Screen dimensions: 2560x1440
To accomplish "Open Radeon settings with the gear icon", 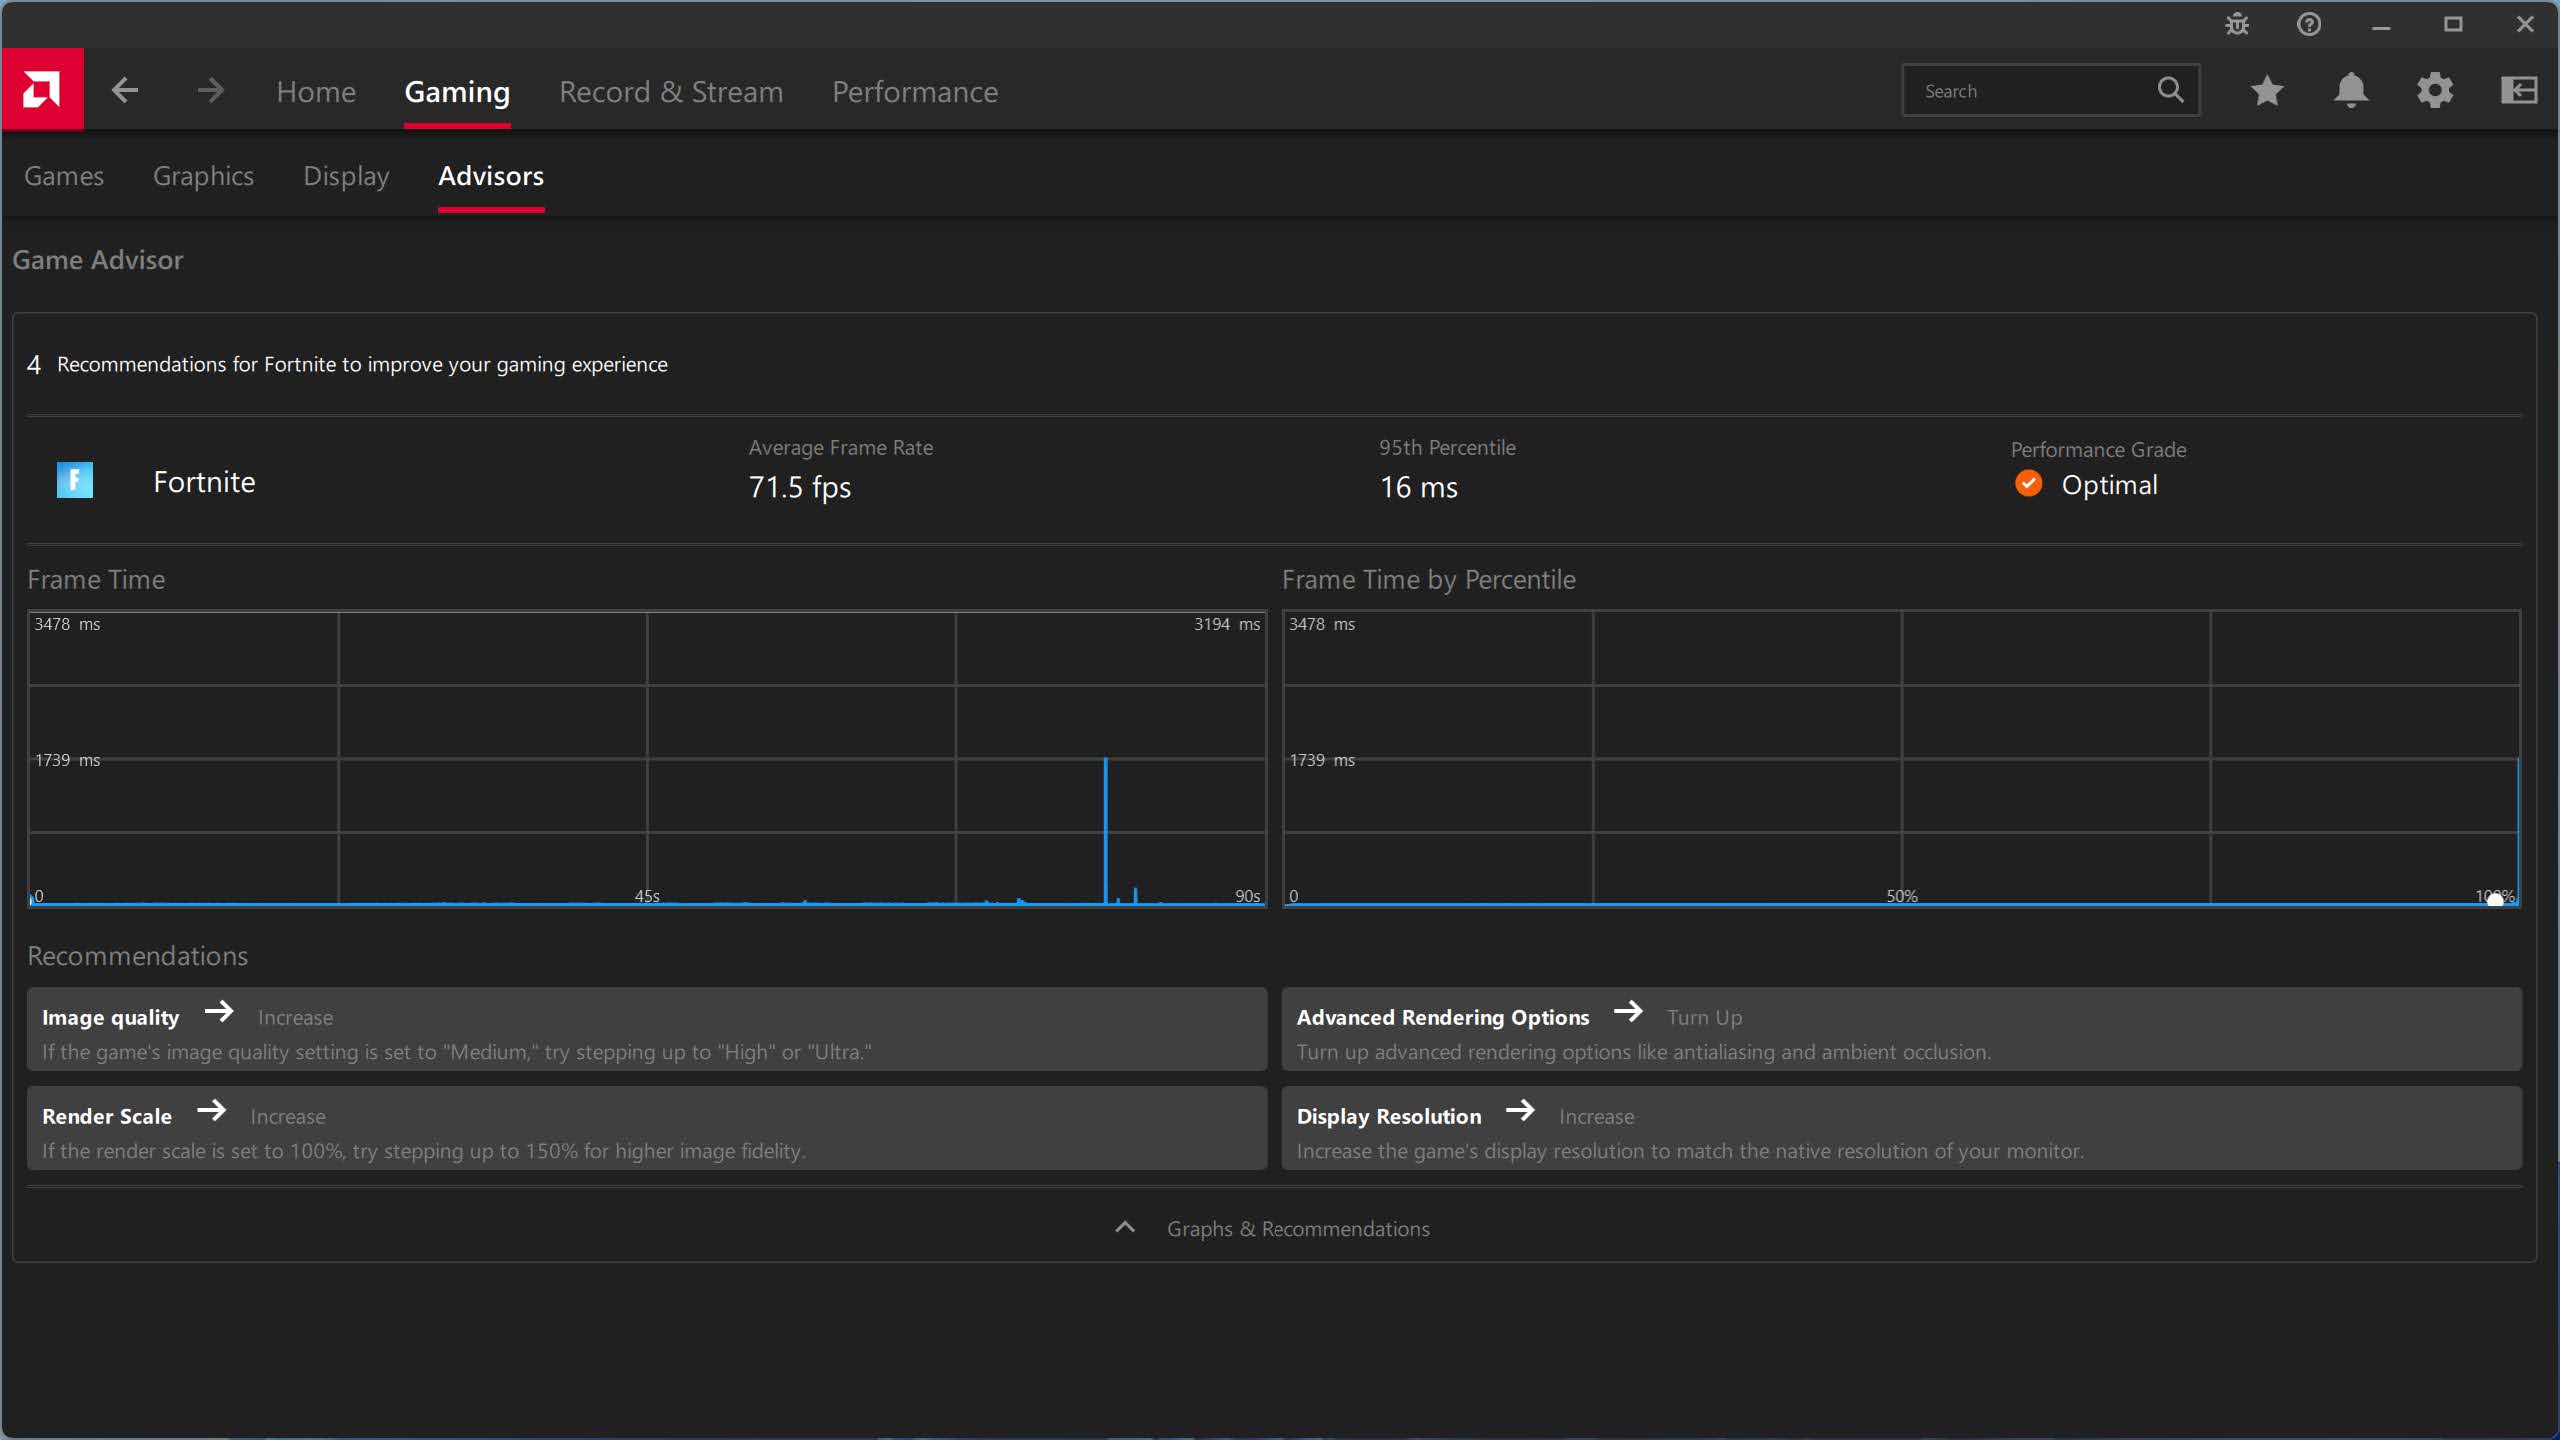I will [x=2435, y=90].
